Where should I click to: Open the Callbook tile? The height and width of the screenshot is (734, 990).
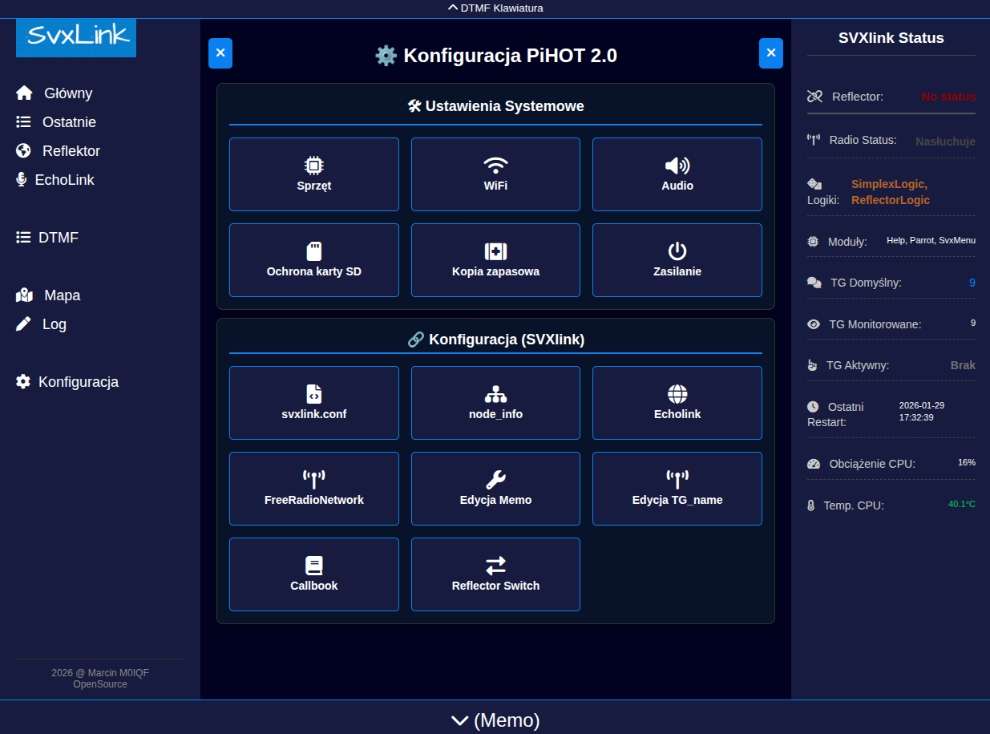pos(313,574)
